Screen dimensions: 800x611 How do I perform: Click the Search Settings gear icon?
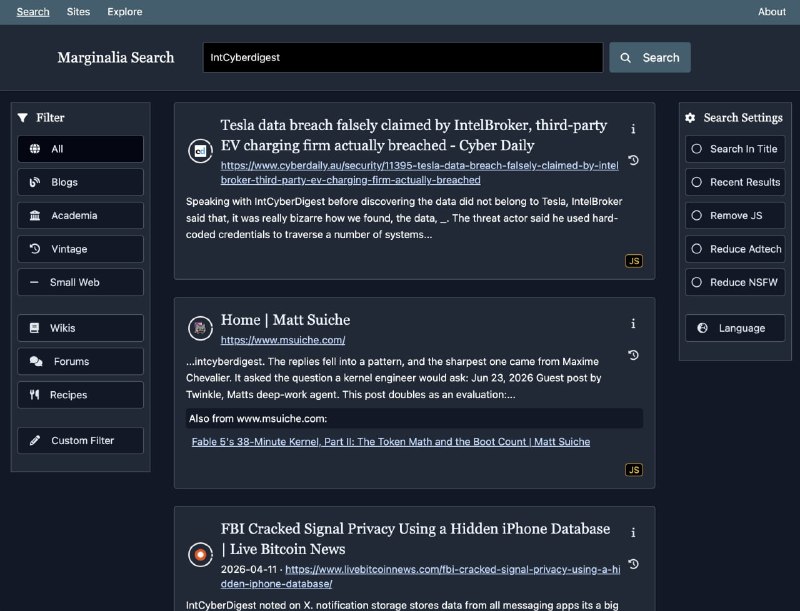click(x=690, y=118)
